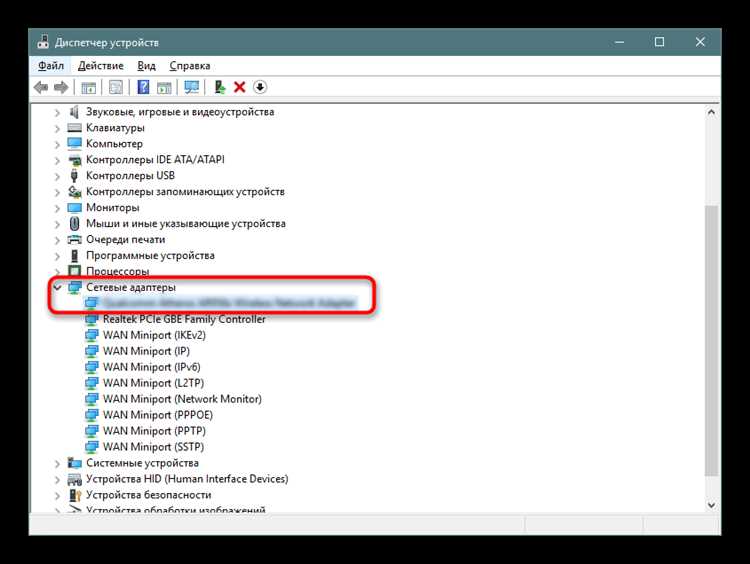Click the back arrow toolbar icon
The height and width of the screenshot is (564, 750).
tap(41, 88)
